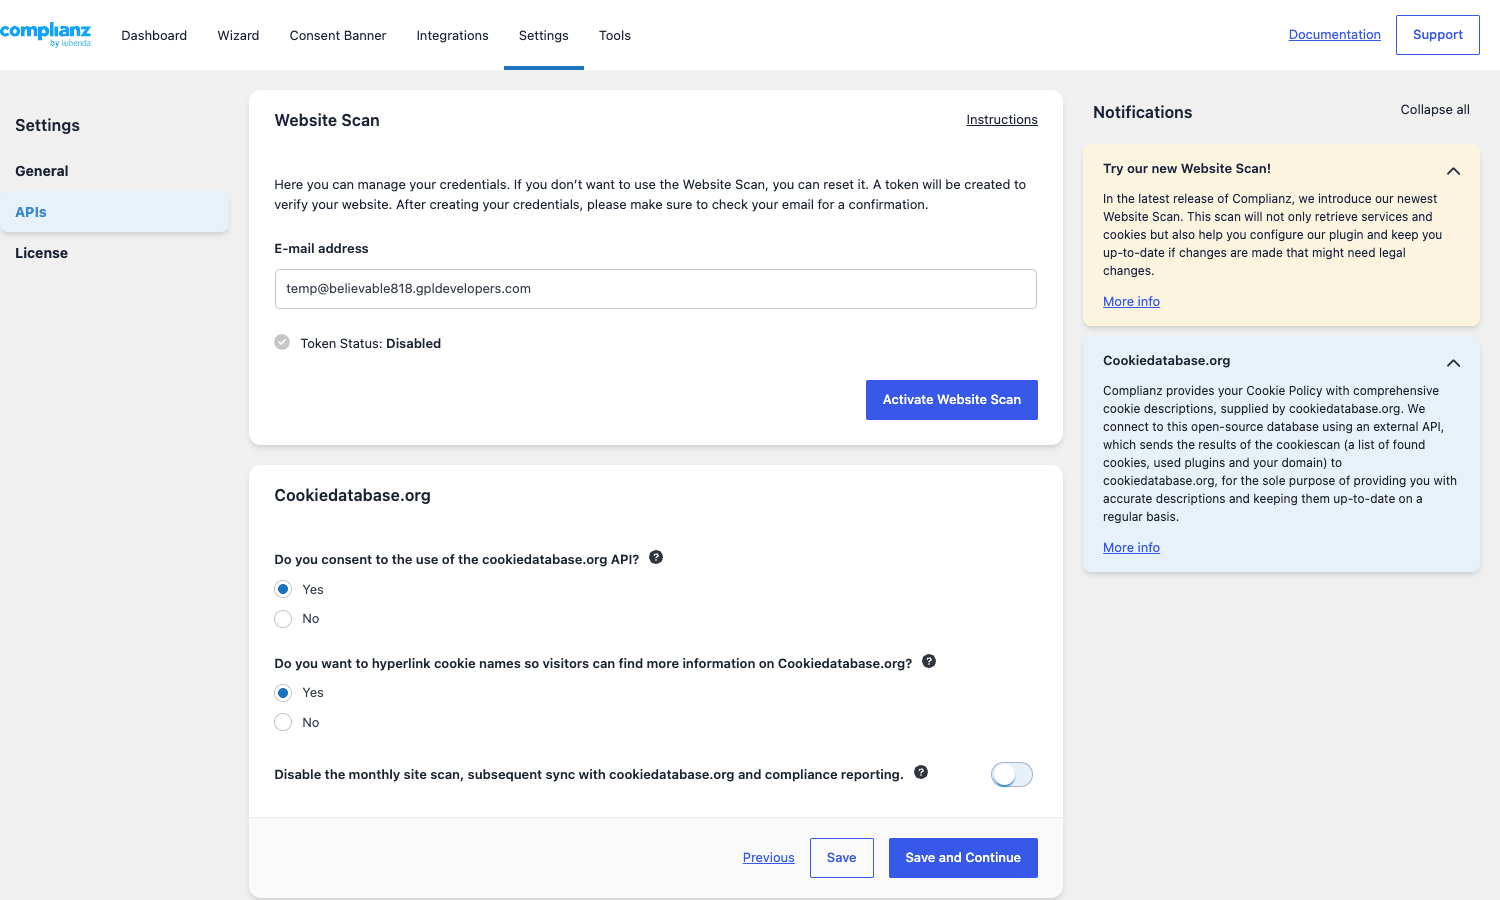Select No for cookiedatabase.org API consent
This screenshot has height=900, width=1500.
283,619
